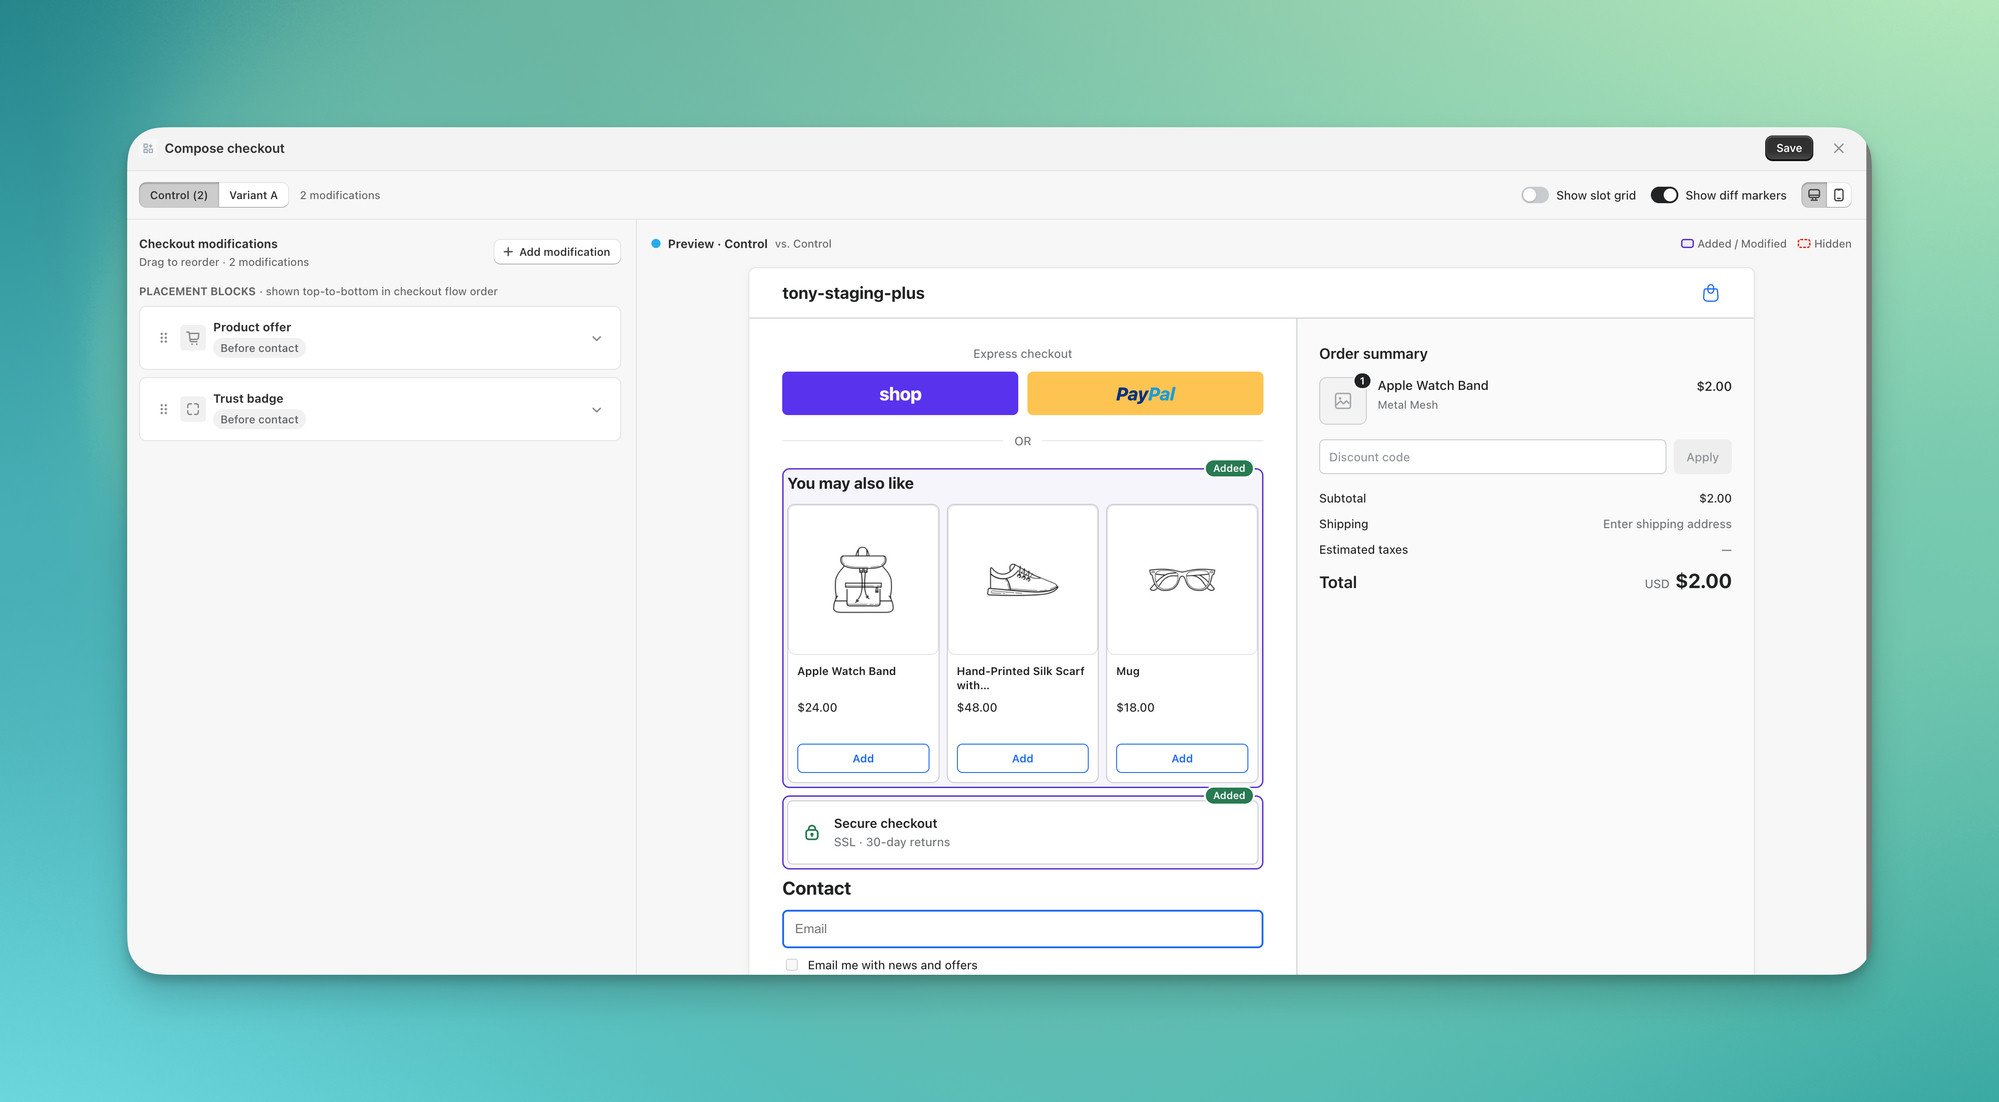Switch to the Control (2) tab
The height and width of the screenshot is (1102, 1999).
point(179,195)
